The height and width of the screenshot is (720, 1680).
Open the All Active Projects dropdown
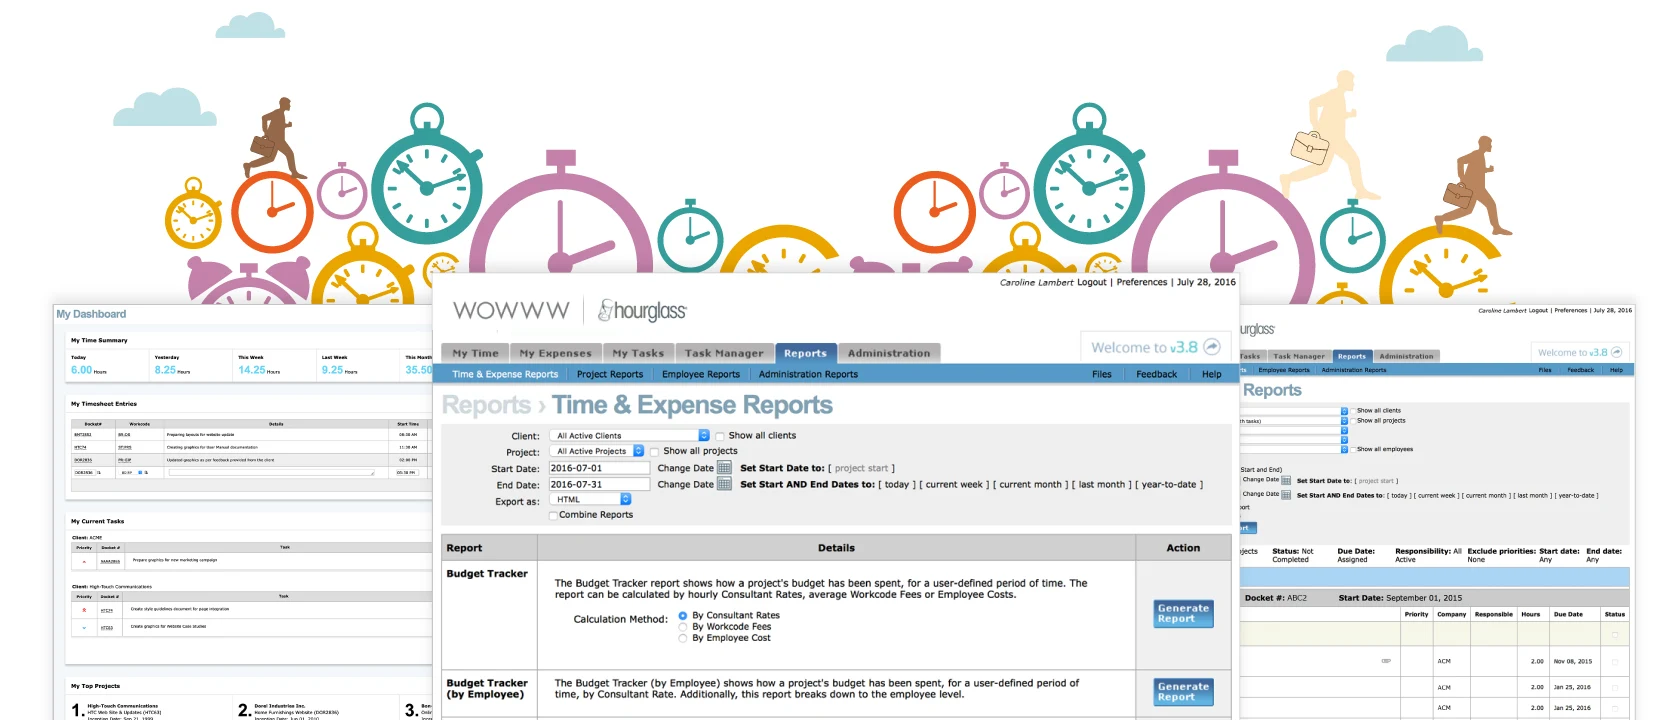[597, 451]
